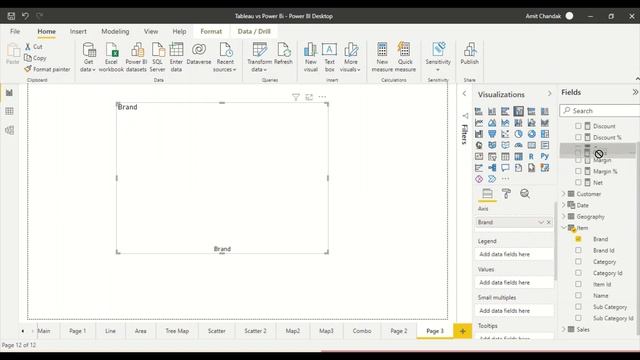Check the Discount field checkbox
640x360 pixels.
click(578, 126)
